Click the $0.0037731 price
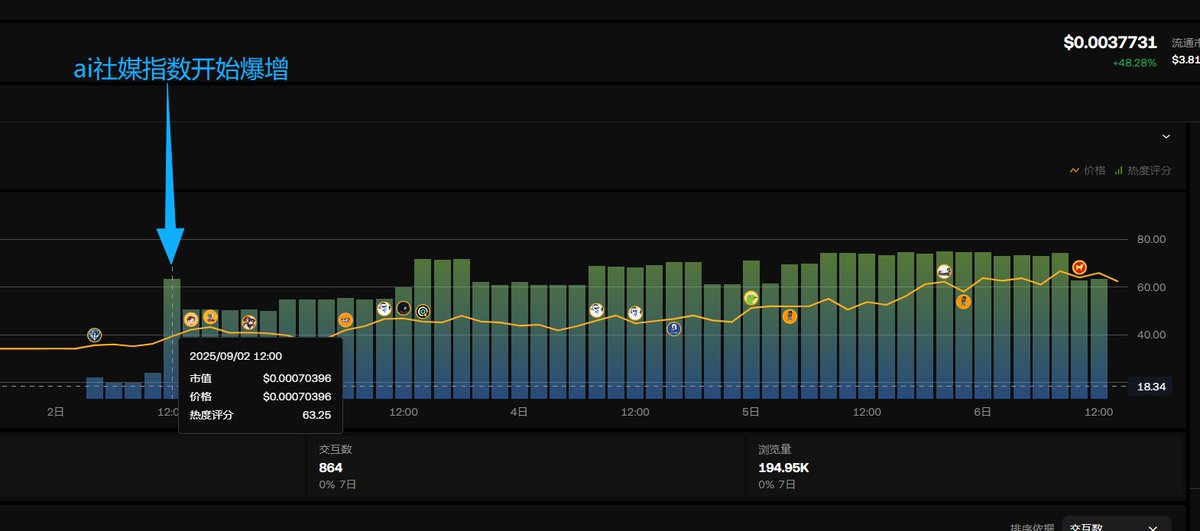This screenshot has height=531, width=1200. tap(1110, 43)
